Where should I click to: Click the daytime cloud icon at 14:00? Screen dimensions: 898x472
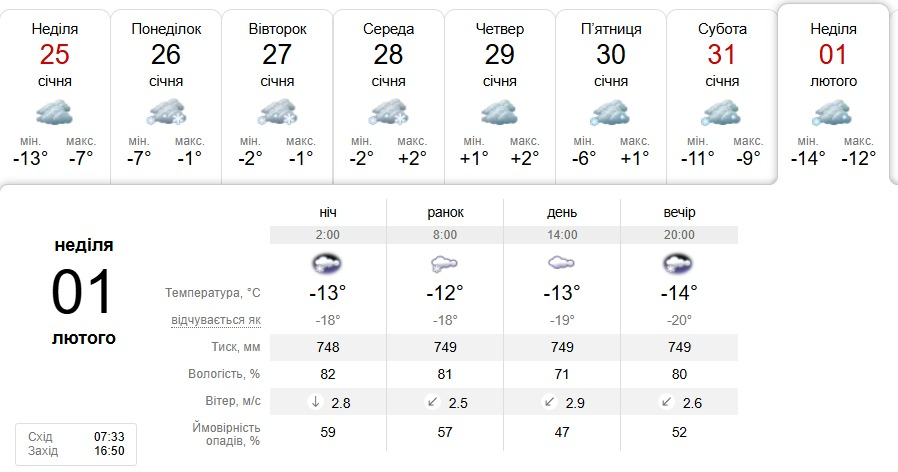pyautogui.click(x=562, y=264)
